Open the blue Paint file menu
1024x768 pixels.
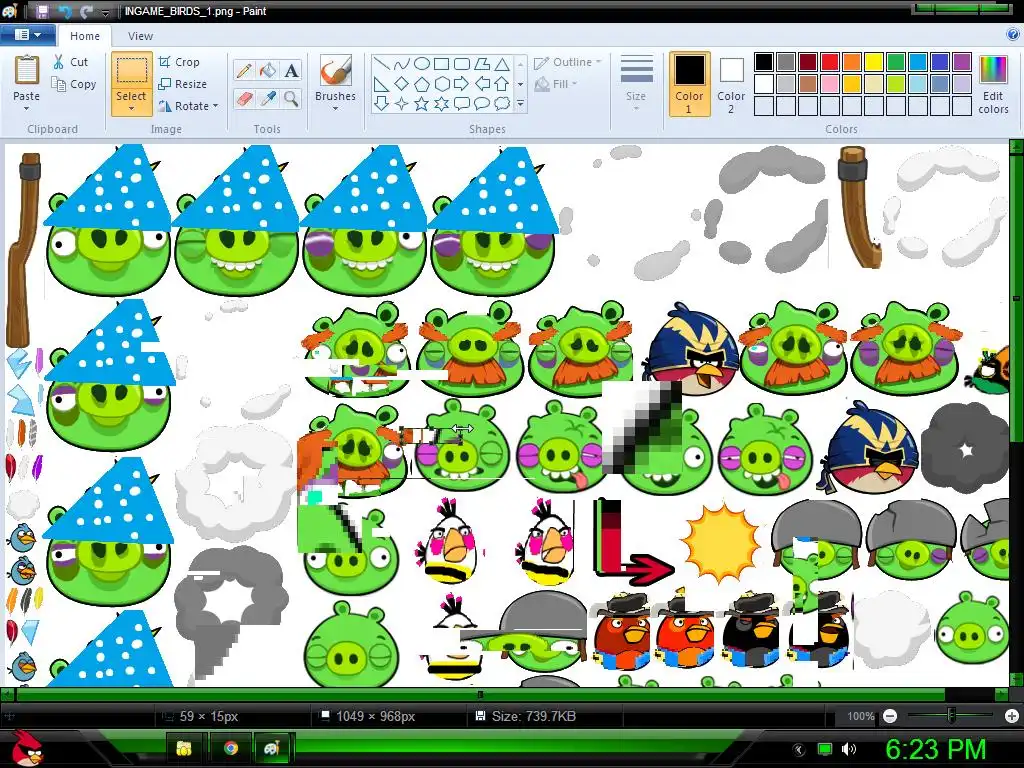[x=27, y=35]
